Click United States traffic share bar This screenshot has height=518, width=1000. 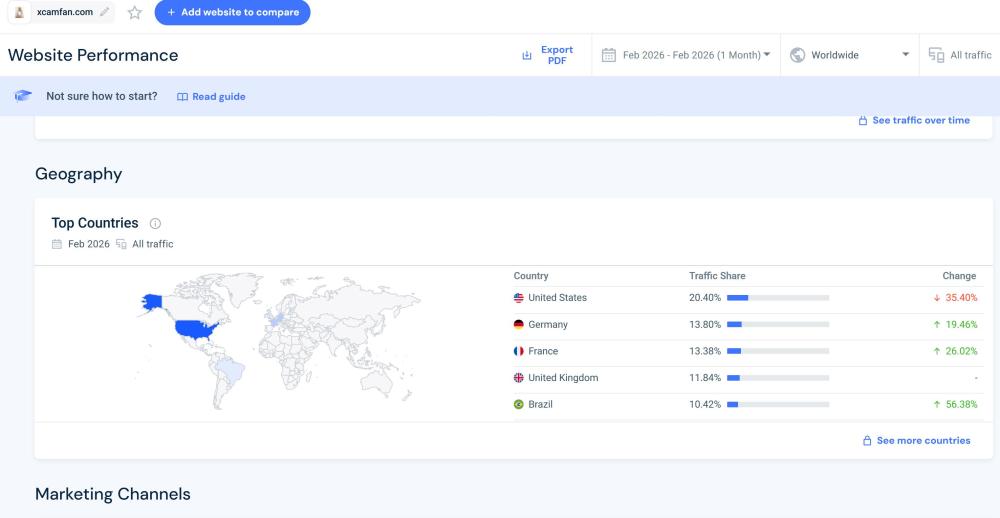tap(778, 298)
